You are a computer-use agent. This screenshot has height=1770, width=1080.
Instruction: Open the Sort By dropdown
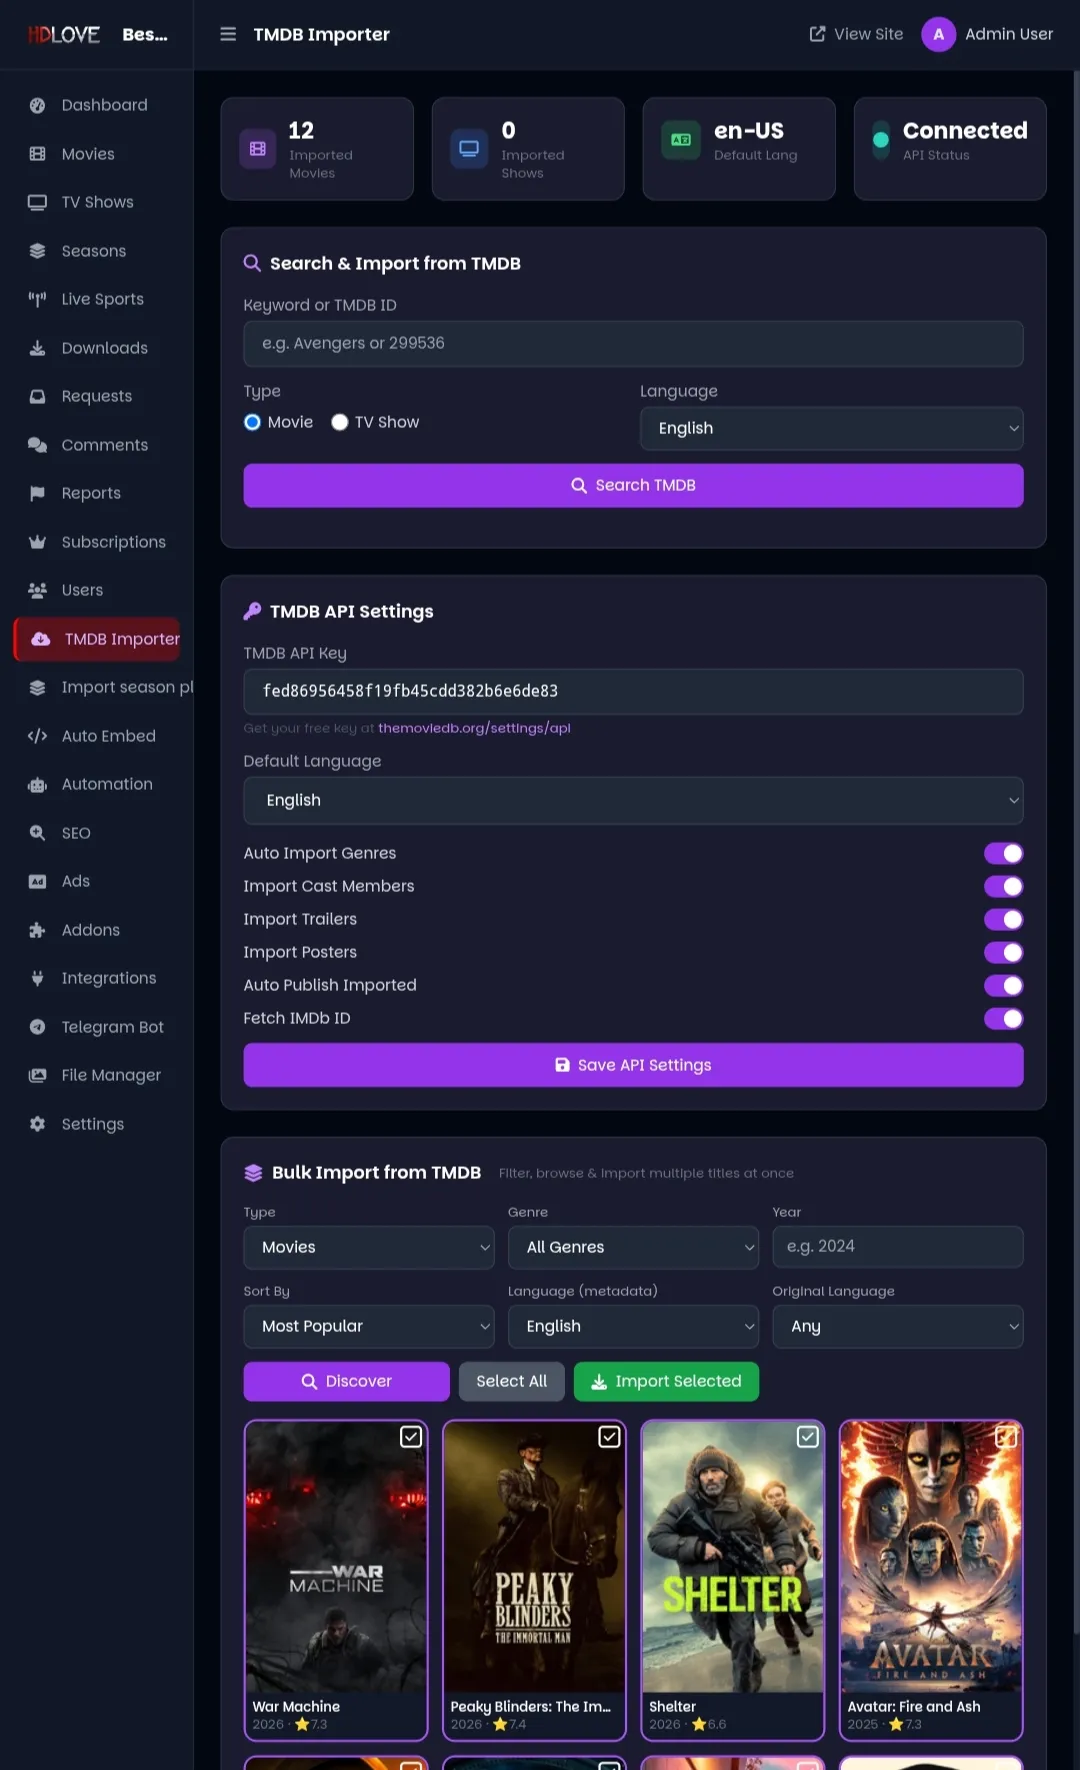point(369,1326)
